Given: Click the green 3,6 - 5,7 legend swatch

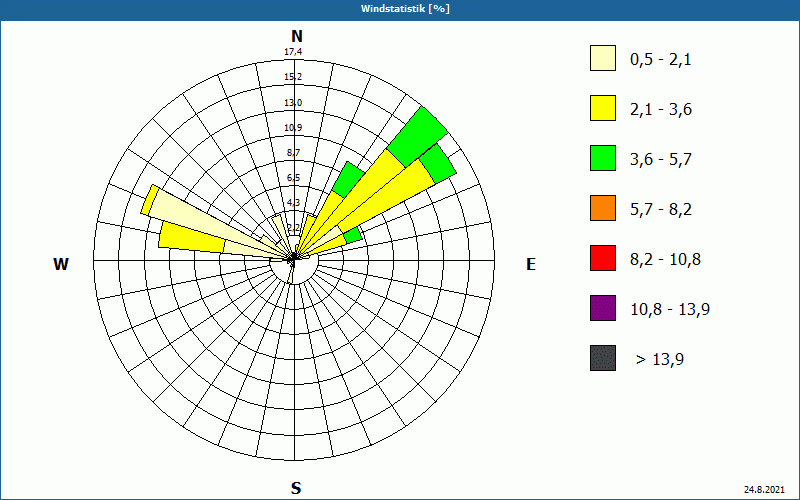Looking at the screenshot, I should click(603, 158).
